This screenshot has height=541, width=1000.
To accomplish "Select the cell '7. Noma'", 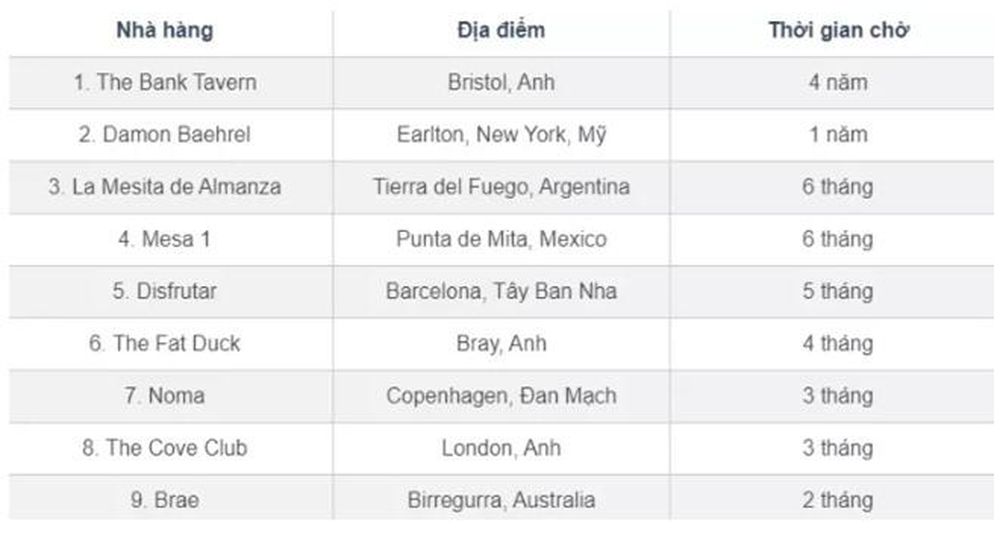I will pos(165,396).
